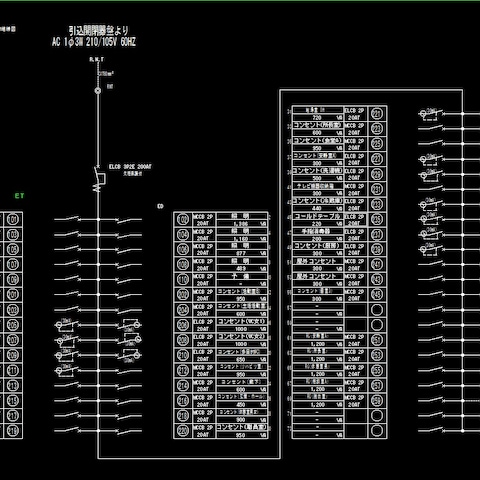Click the R, N, T phase label

97,59
